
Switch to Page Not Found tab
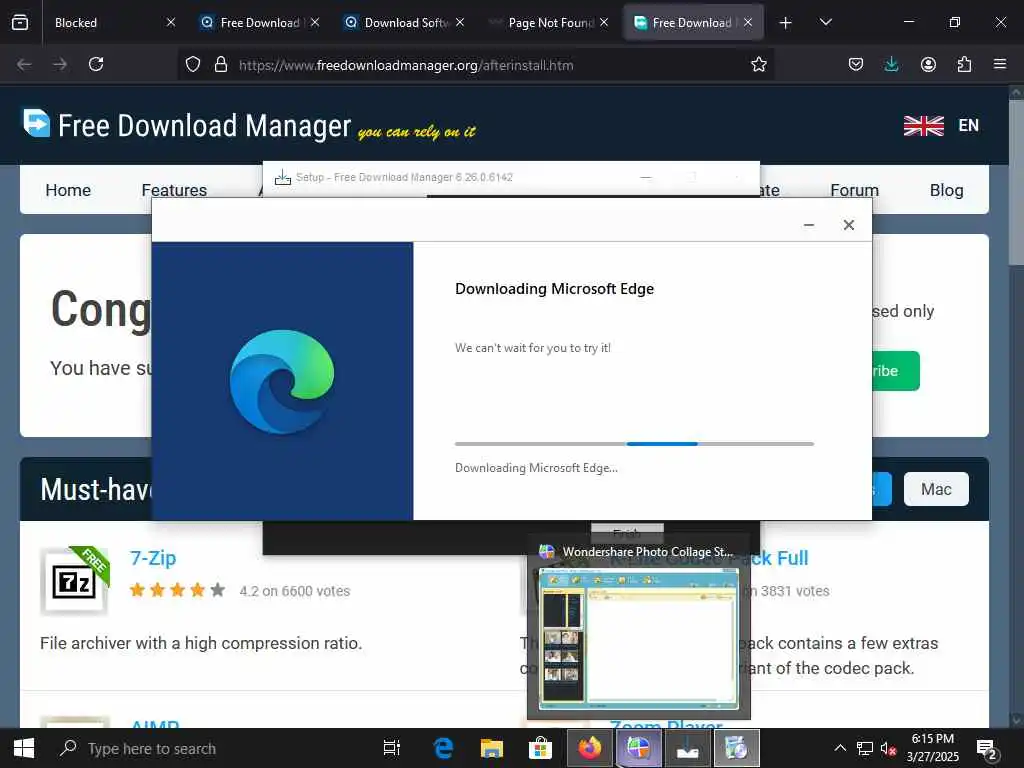click(x=549, y=23)
